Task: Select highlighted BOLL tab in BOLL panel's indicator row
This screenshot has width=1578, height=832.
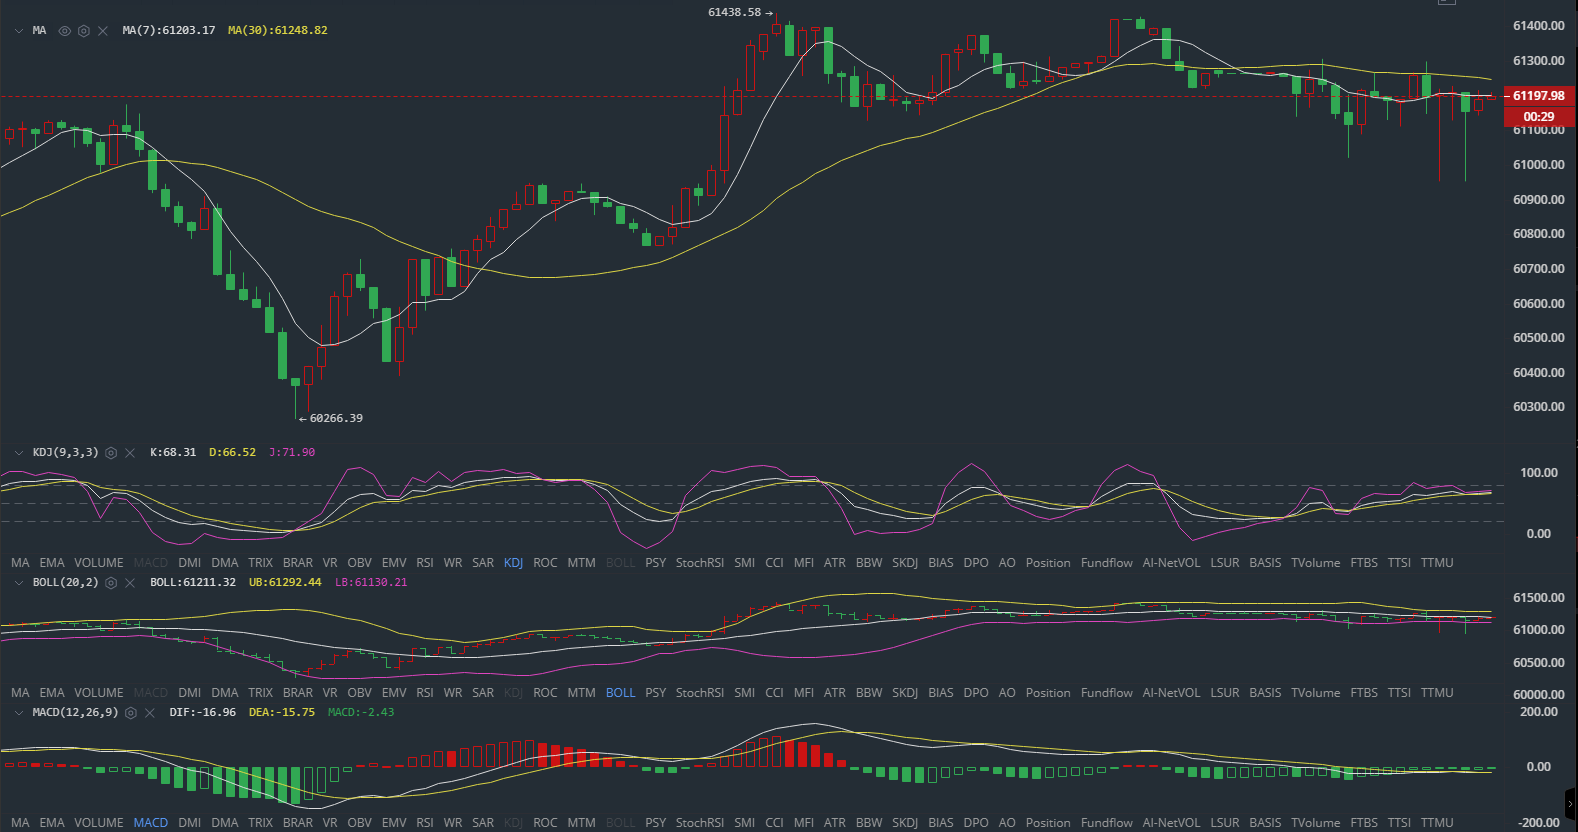Action: tap(620, 693)
